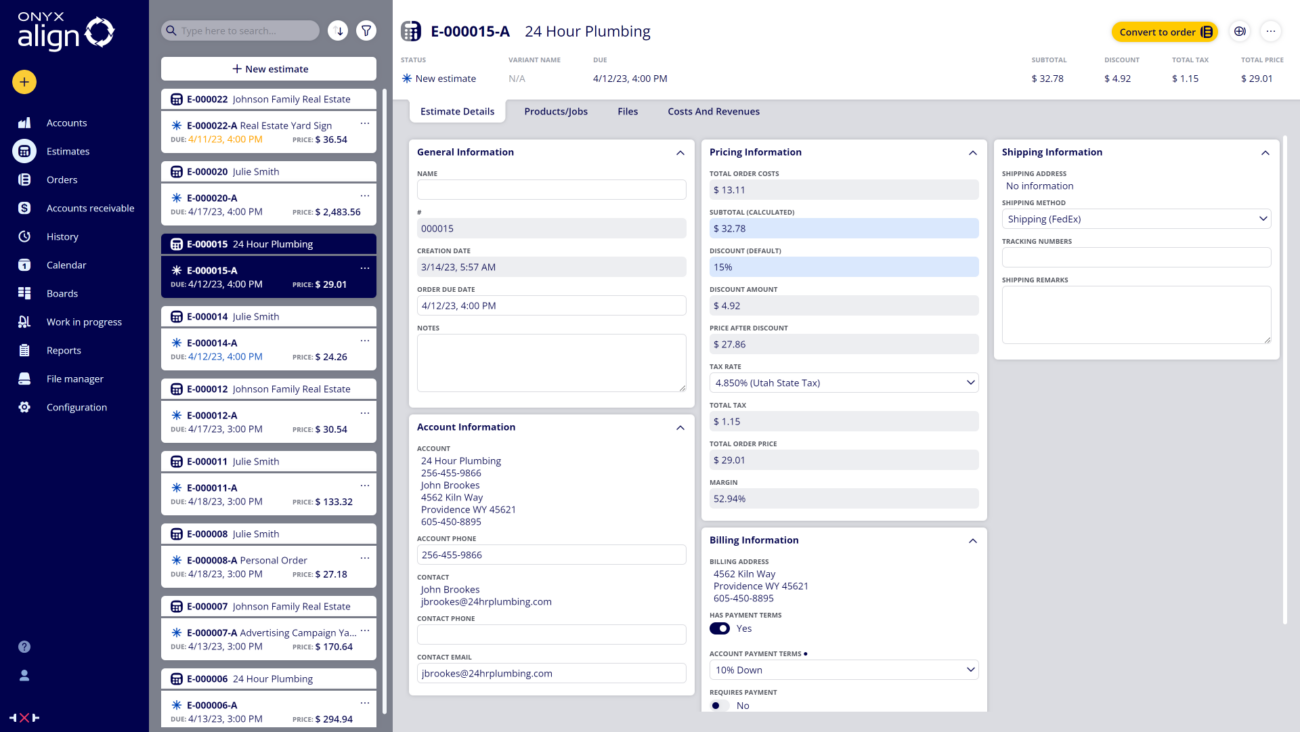
Task: Go to Orders in sidebar
Action: coord(62,180)
